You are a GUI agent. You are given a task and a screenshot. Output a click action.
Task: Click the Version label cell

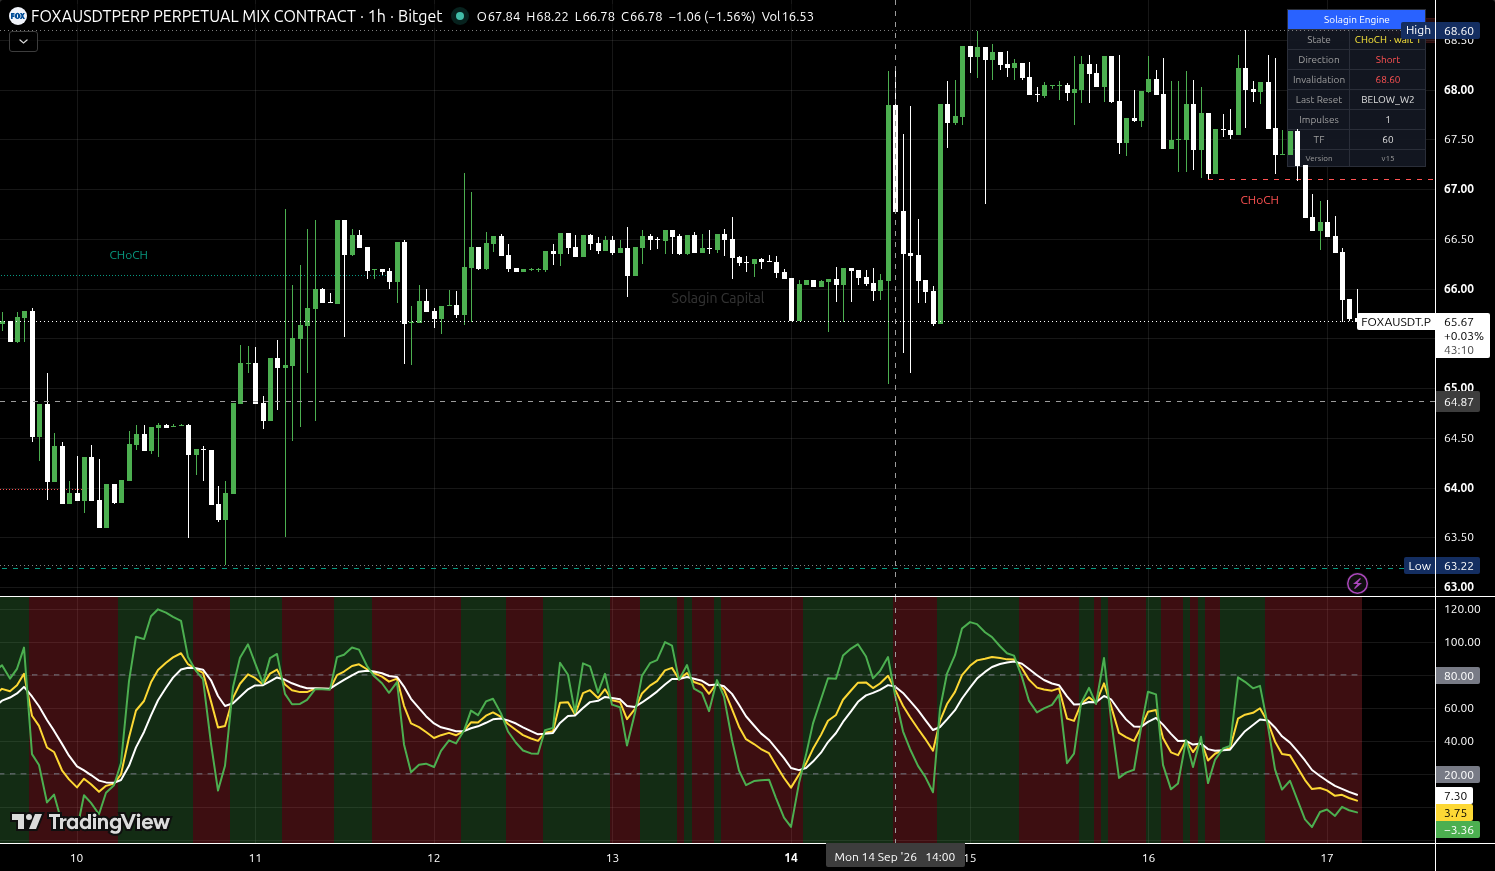pos(1318,158)
